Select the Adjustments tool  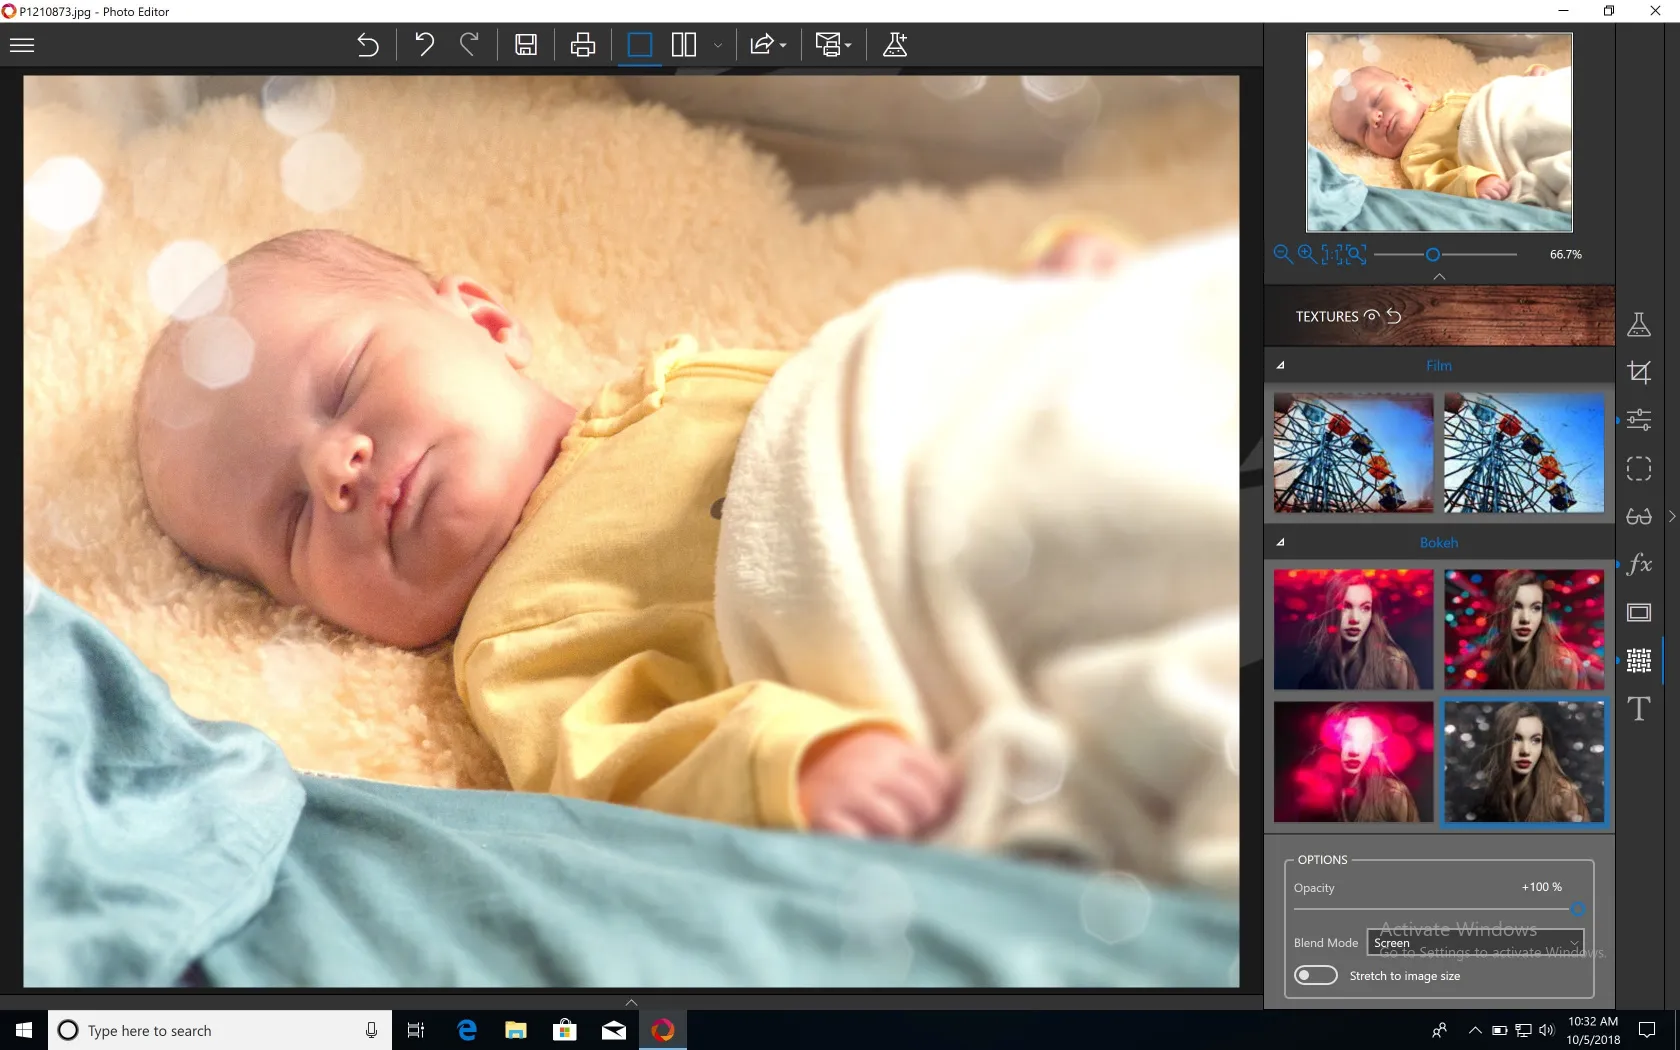(1639, 419)
